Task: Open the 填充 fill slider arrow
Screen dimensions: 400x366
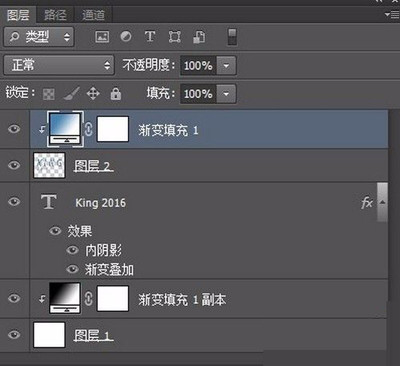Action: [226, 94]
